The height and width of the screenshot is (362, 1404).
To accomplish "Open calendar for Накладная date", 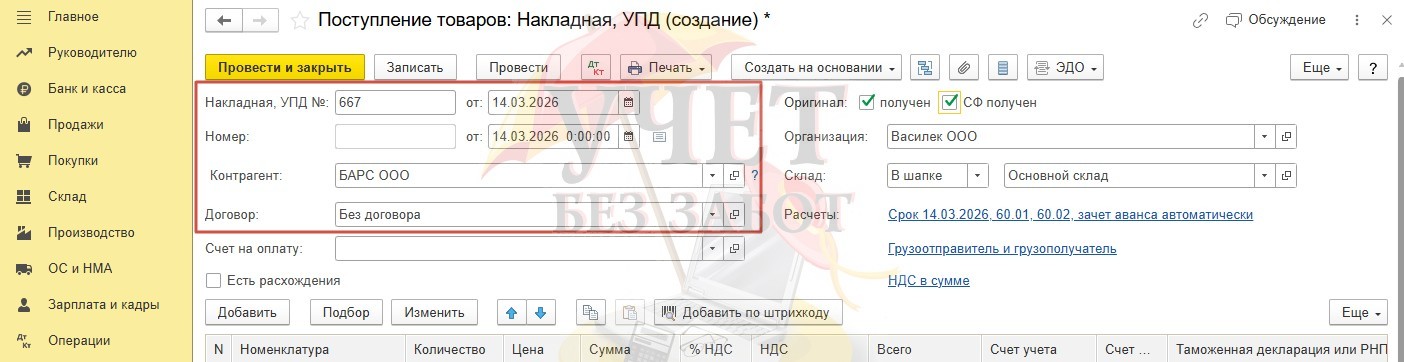I will coord(628,102).
